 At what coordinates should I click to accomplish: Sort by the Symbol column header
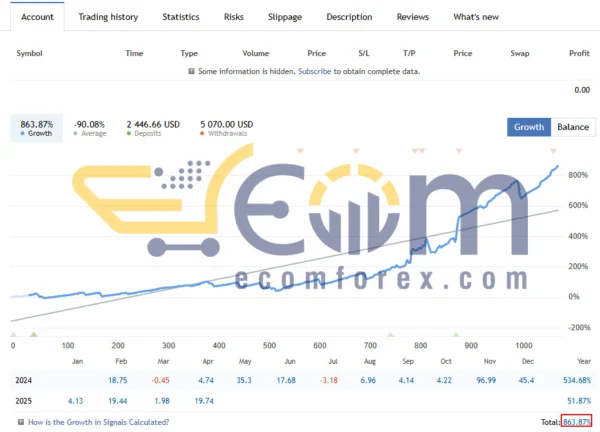(29, 53)
